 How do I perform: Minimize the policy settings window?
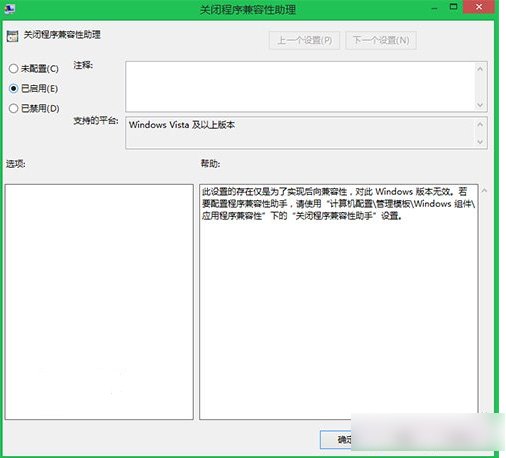click(x=434, y=7)
